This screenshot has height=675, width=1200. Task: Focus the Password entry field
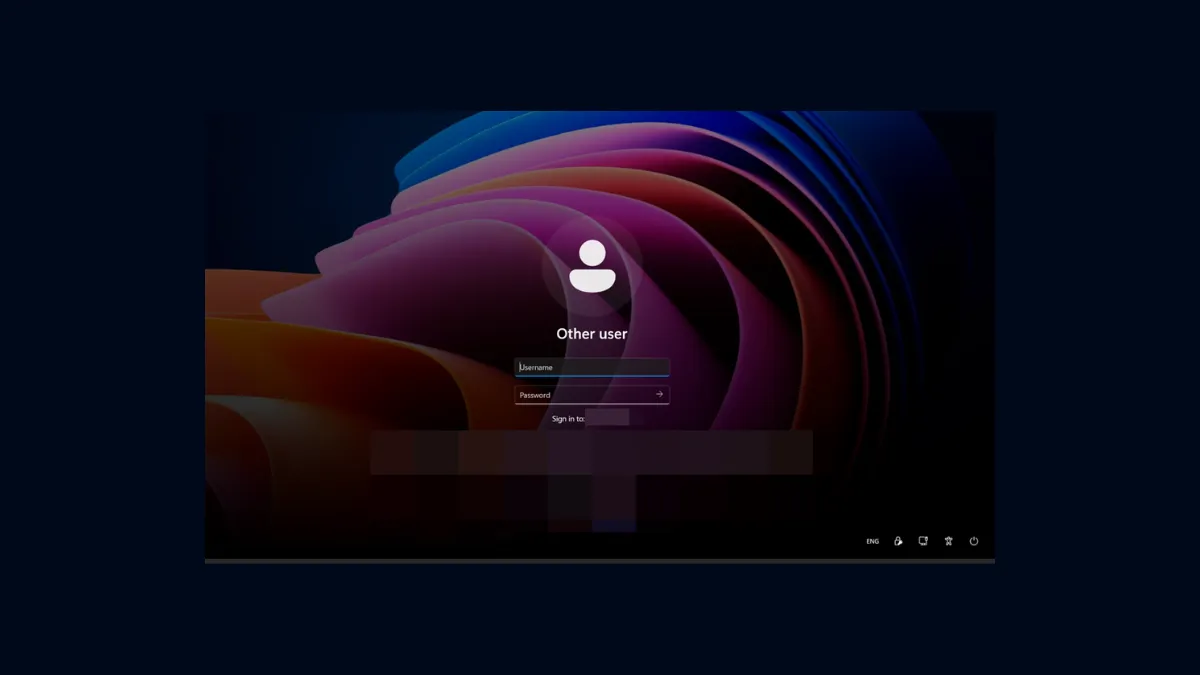580,394
